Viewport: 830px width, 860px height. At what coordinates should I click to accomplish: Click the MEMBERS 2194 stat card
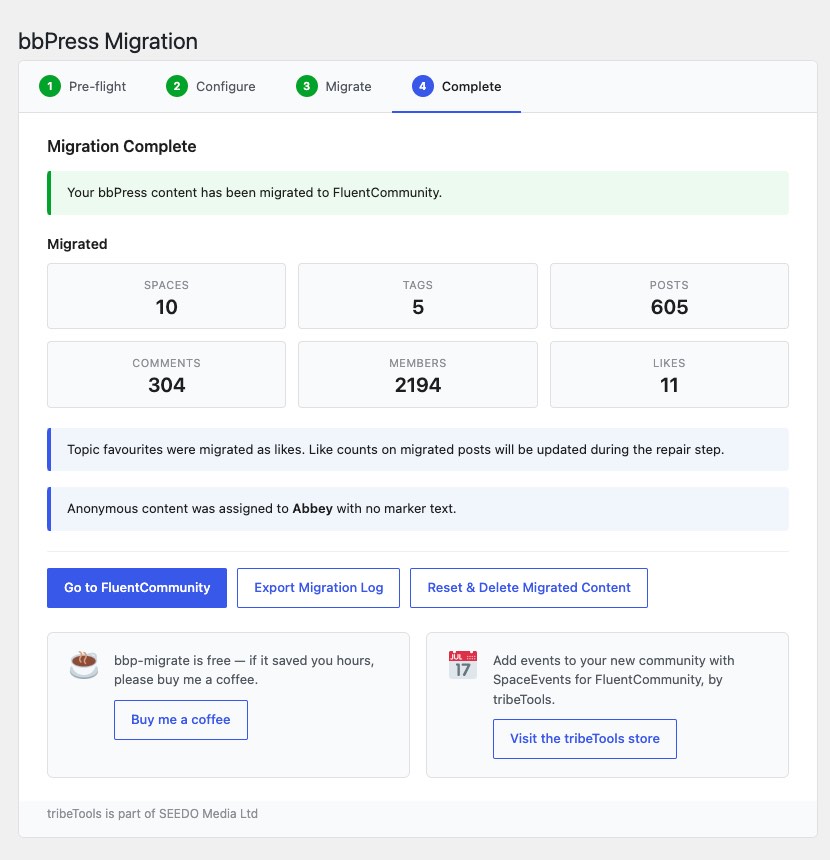[418, 375]
